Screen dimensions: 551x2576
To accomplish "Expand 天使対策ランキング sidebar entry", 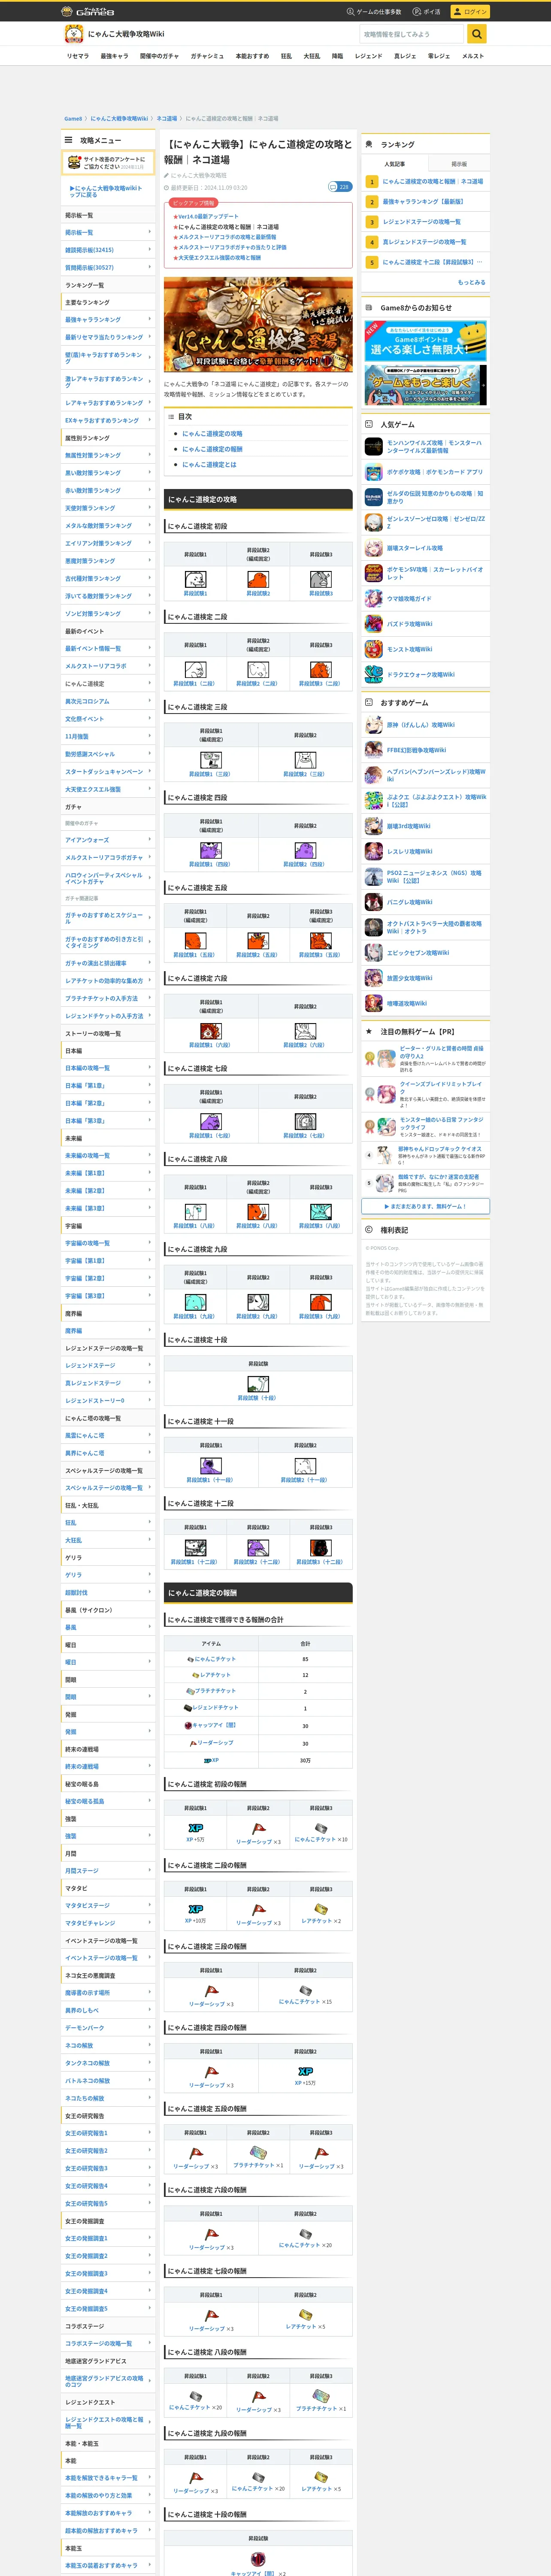I will (x=108, y=508).
